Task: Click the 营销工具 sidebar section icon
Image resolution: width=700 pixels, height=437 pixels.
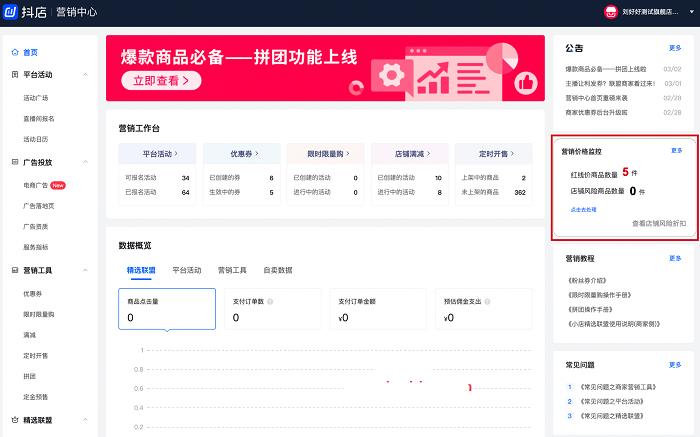Action: click(x=14, y=270)
